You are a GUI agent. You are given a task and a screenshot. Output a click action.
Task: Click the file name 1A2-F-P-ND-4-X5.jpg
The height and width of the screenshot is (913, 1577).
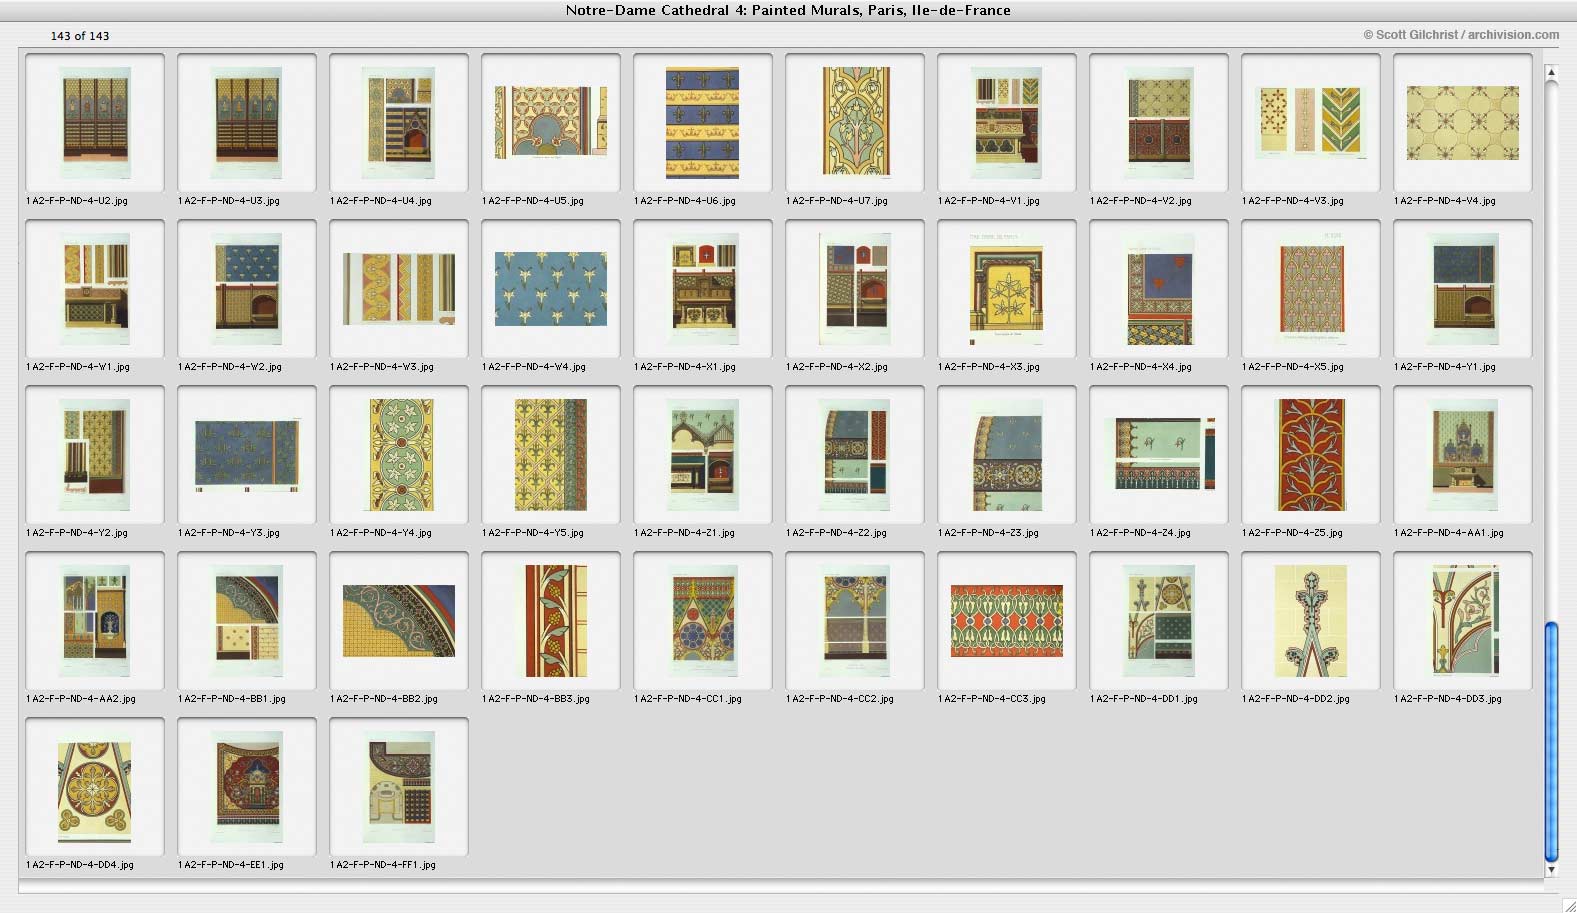click(1293, 367)
